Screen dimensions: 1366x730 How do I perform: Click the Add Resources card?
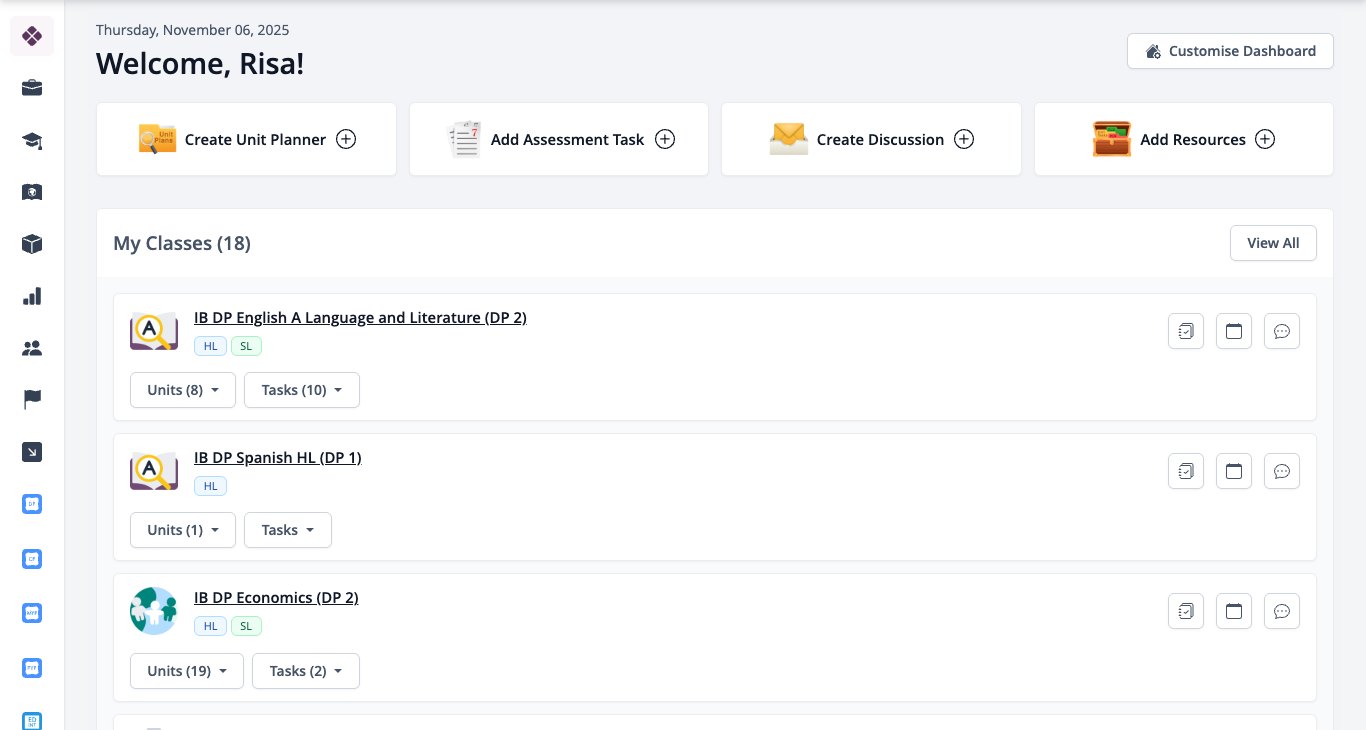click(1184, 139)
